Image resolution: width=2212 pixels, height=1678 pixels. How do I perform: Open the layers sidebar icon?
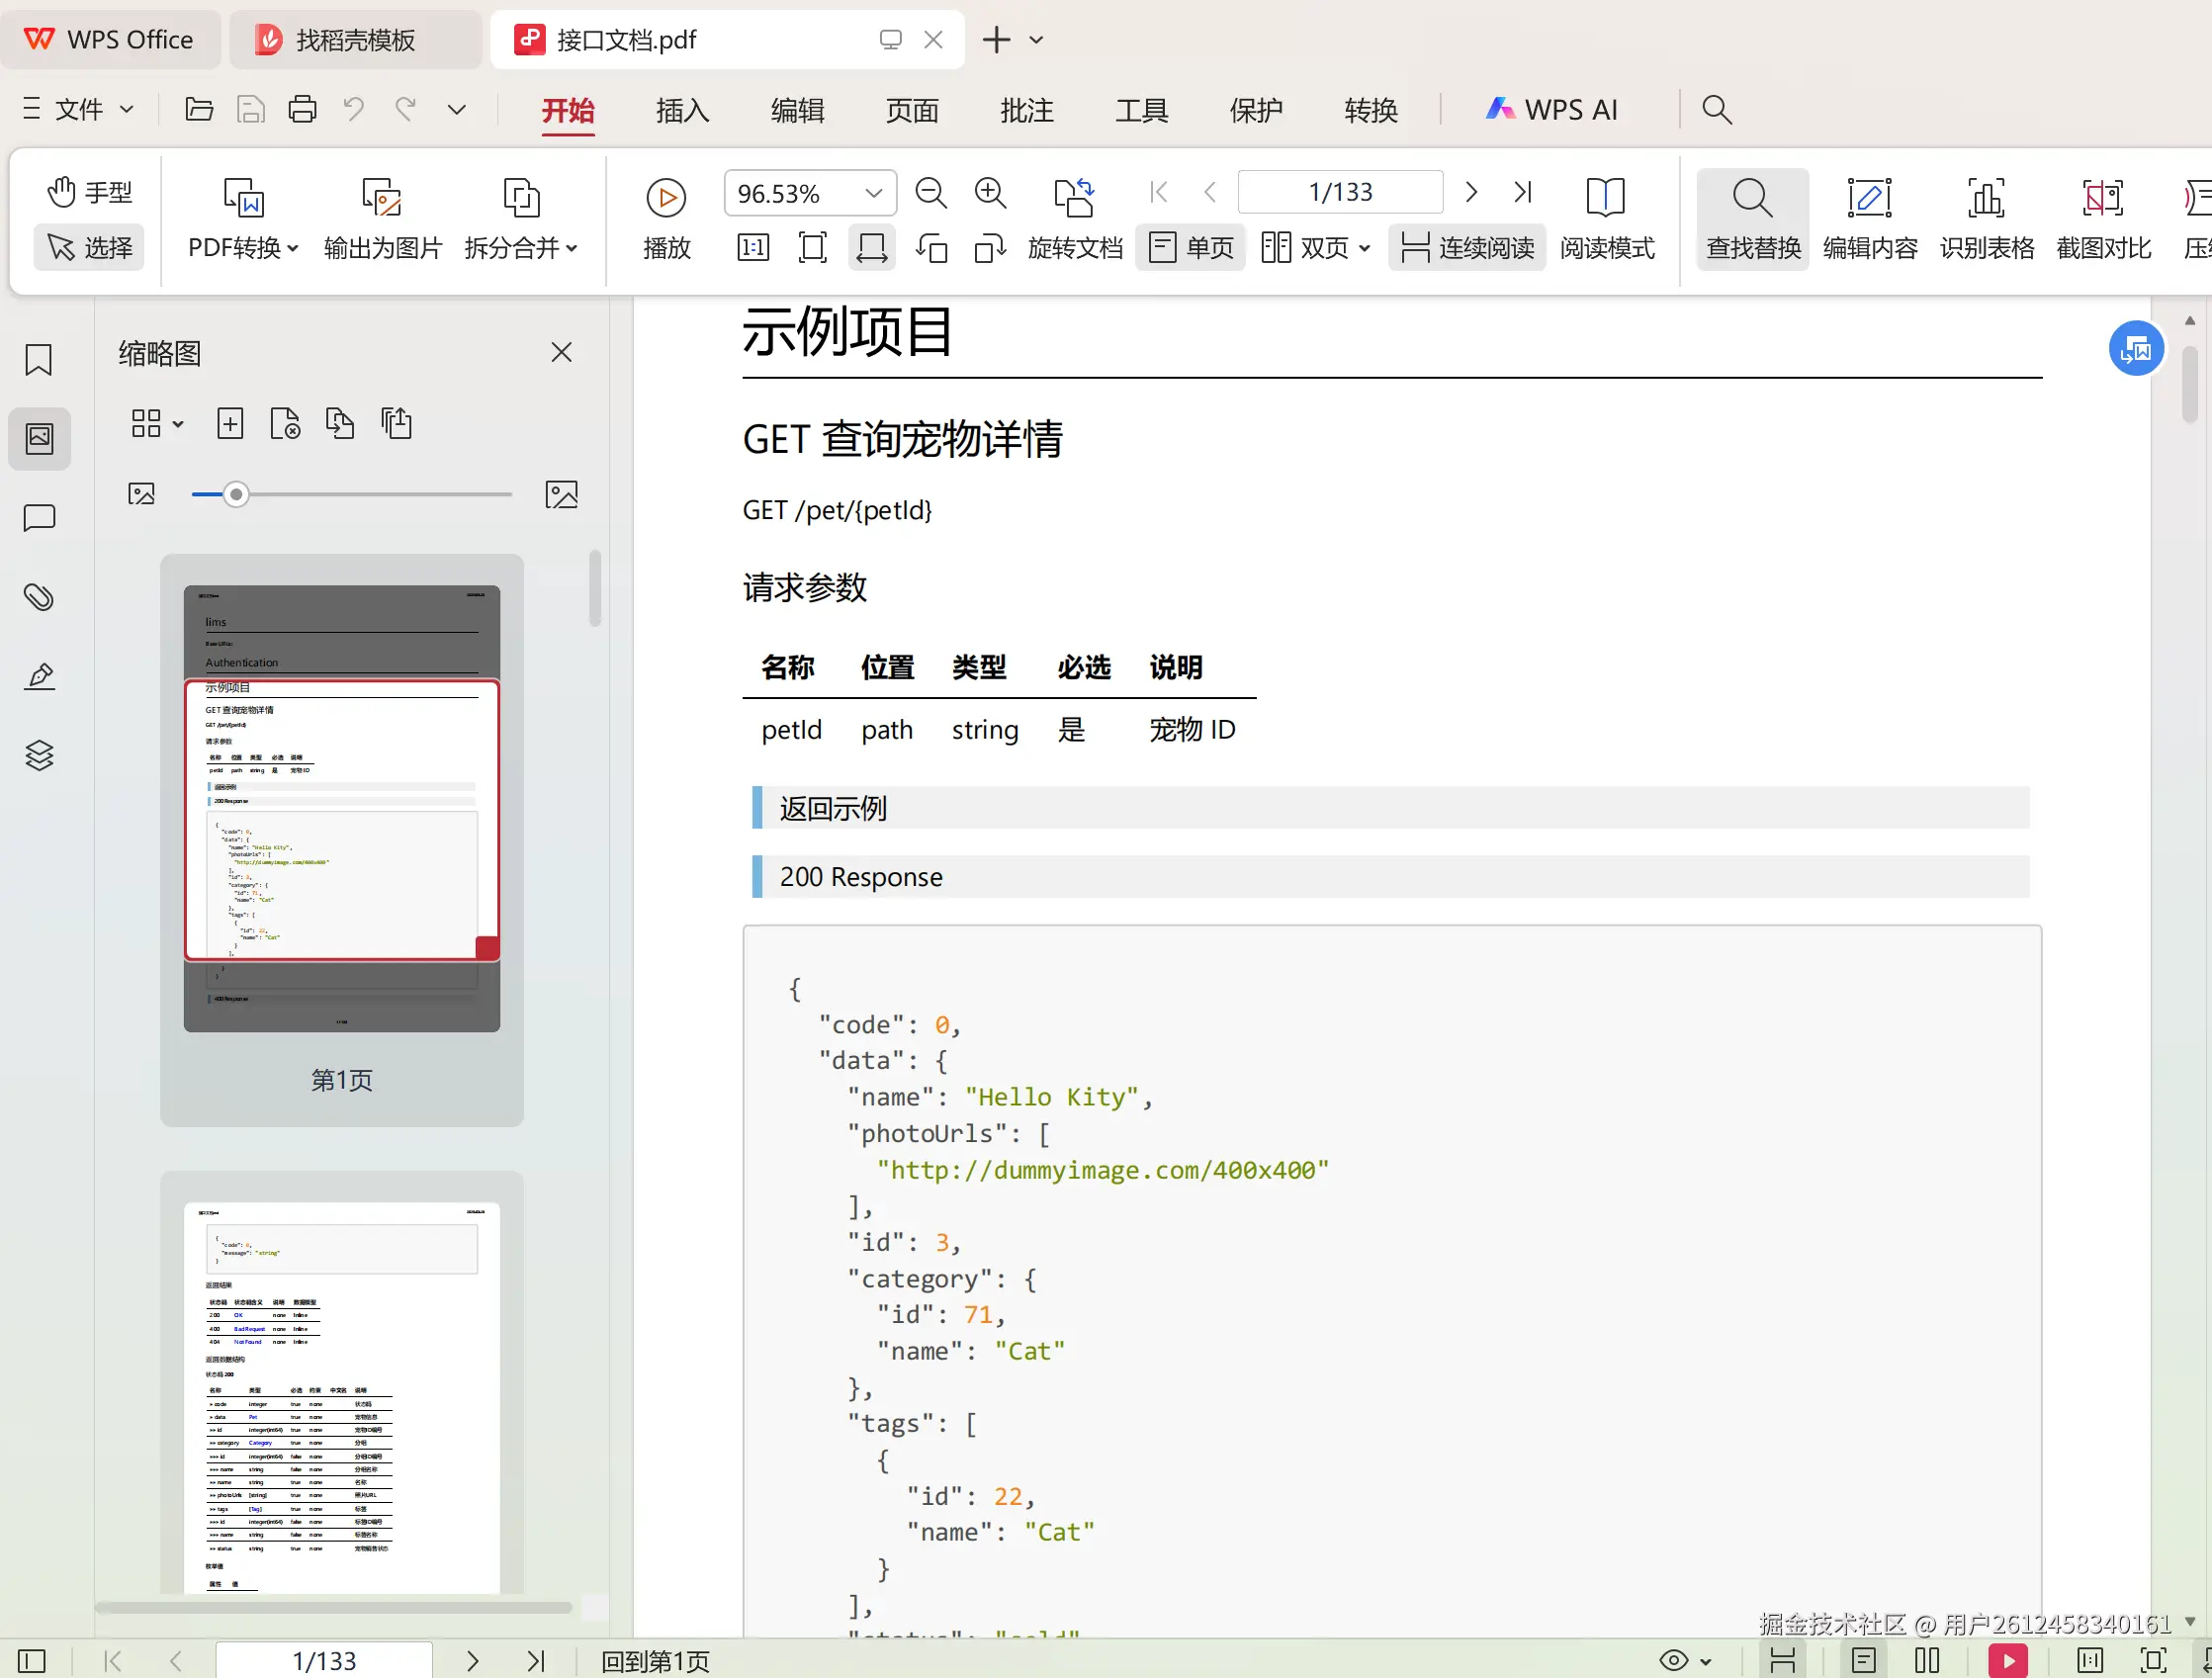pos(39,755)
